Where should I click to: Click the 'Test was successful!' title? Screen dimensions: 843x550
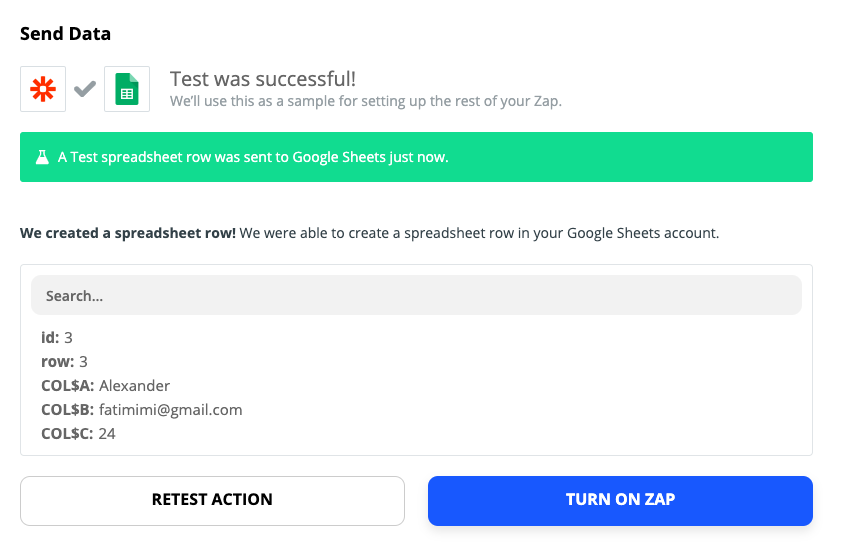263,79
